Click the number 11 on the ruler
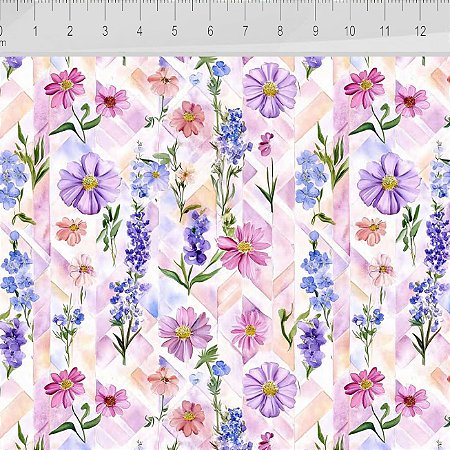 (x=385, y=31)
